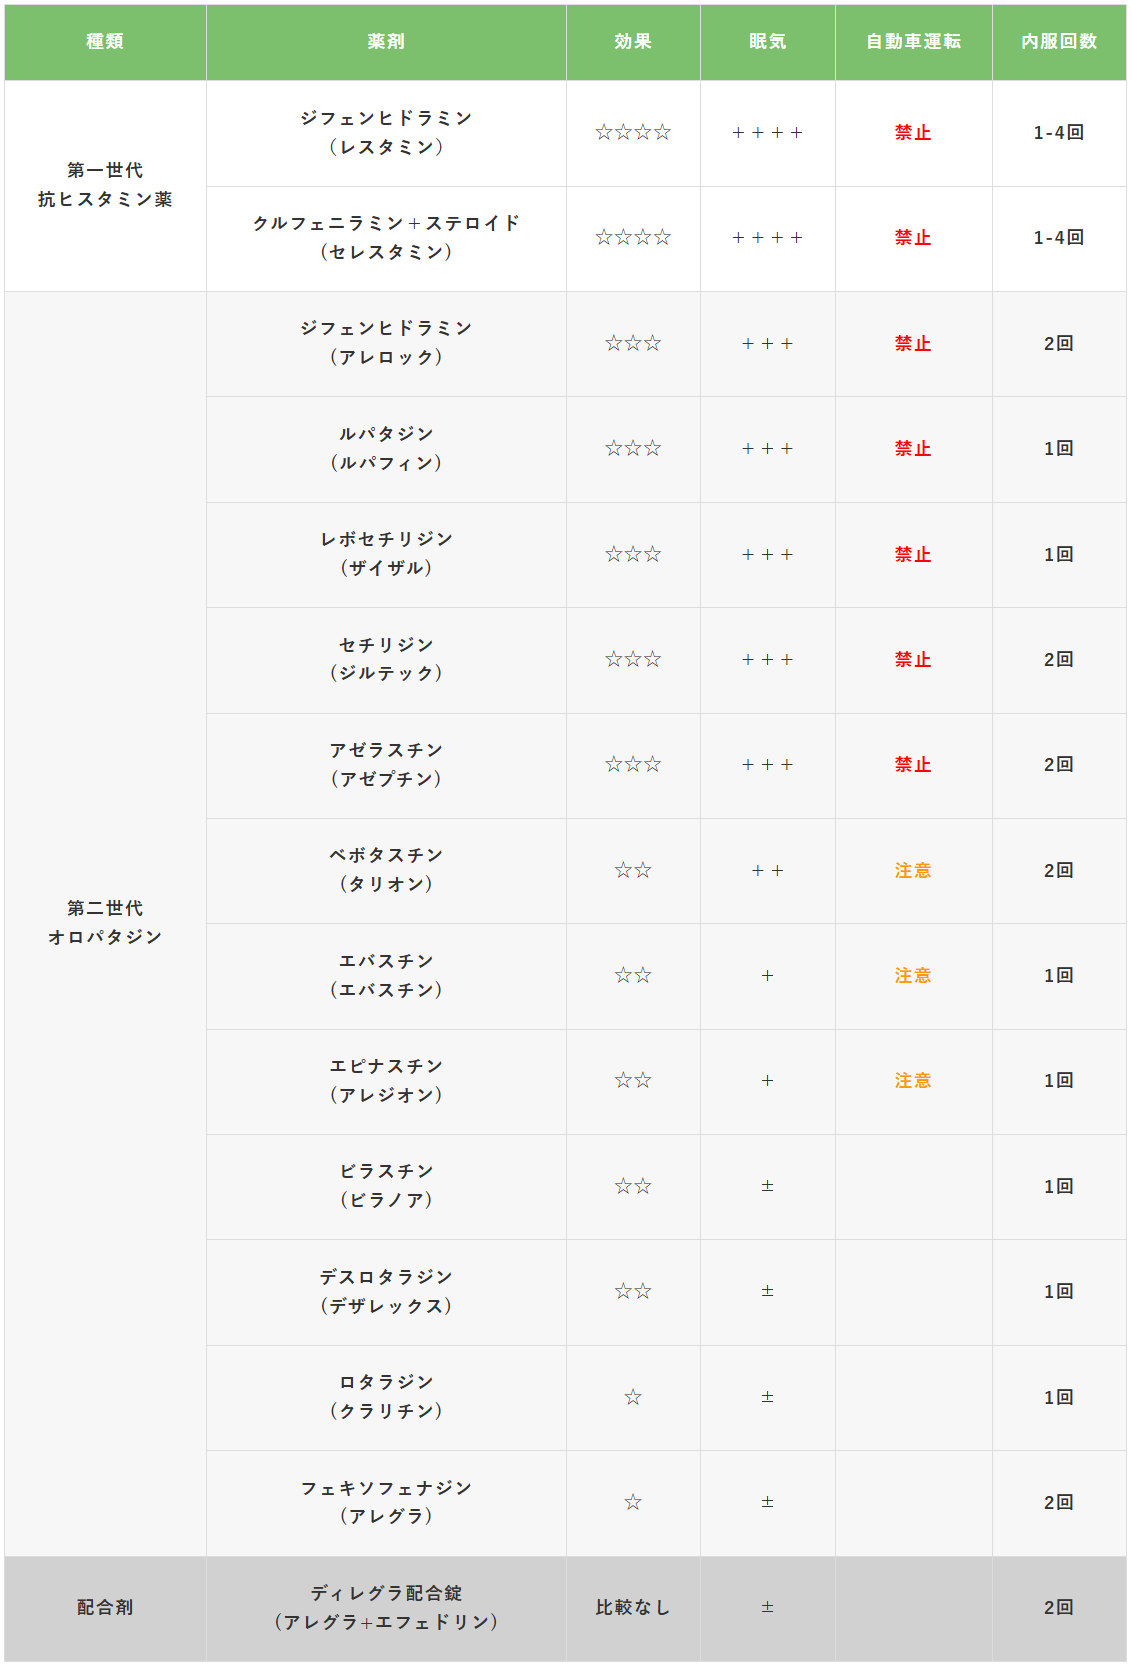The width and height of the screenshot is (1132, 1665).
Task: Click the three-star rating for ザイザル
Action: [x=633, y=554]
